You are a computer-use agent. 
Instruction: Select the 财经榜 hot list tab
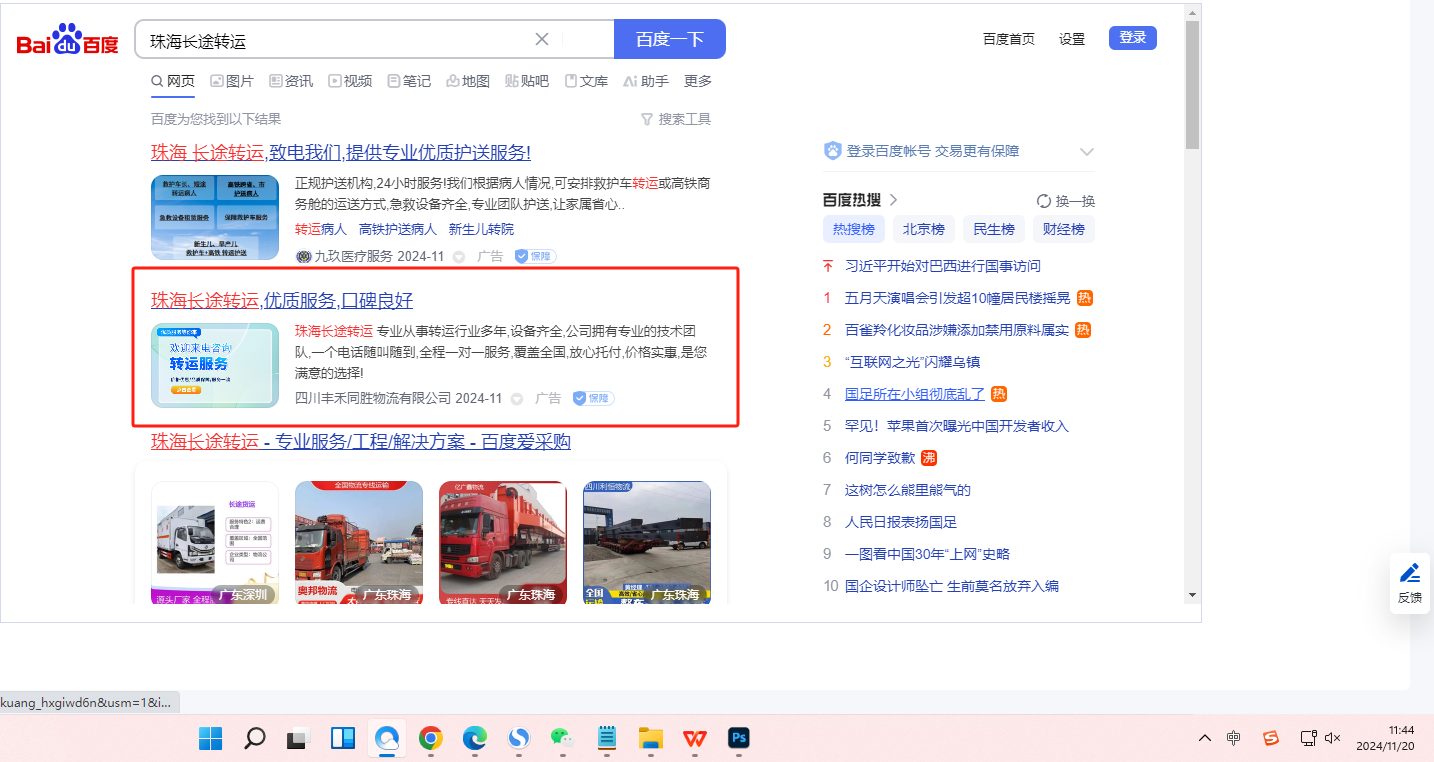[1064, 229]
